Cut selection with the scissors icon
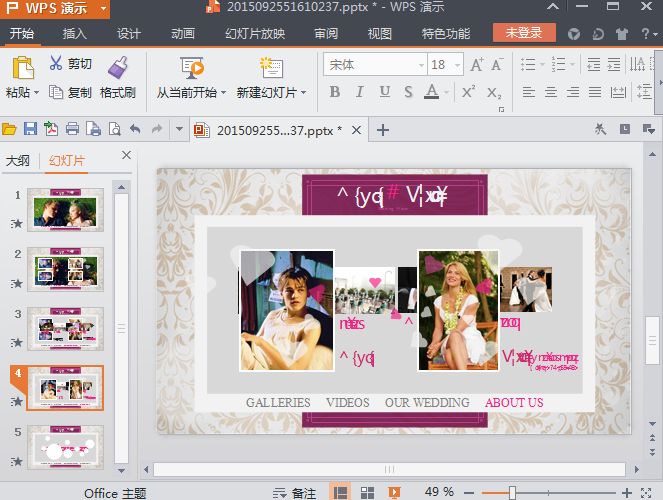 [x=55, y=63]
